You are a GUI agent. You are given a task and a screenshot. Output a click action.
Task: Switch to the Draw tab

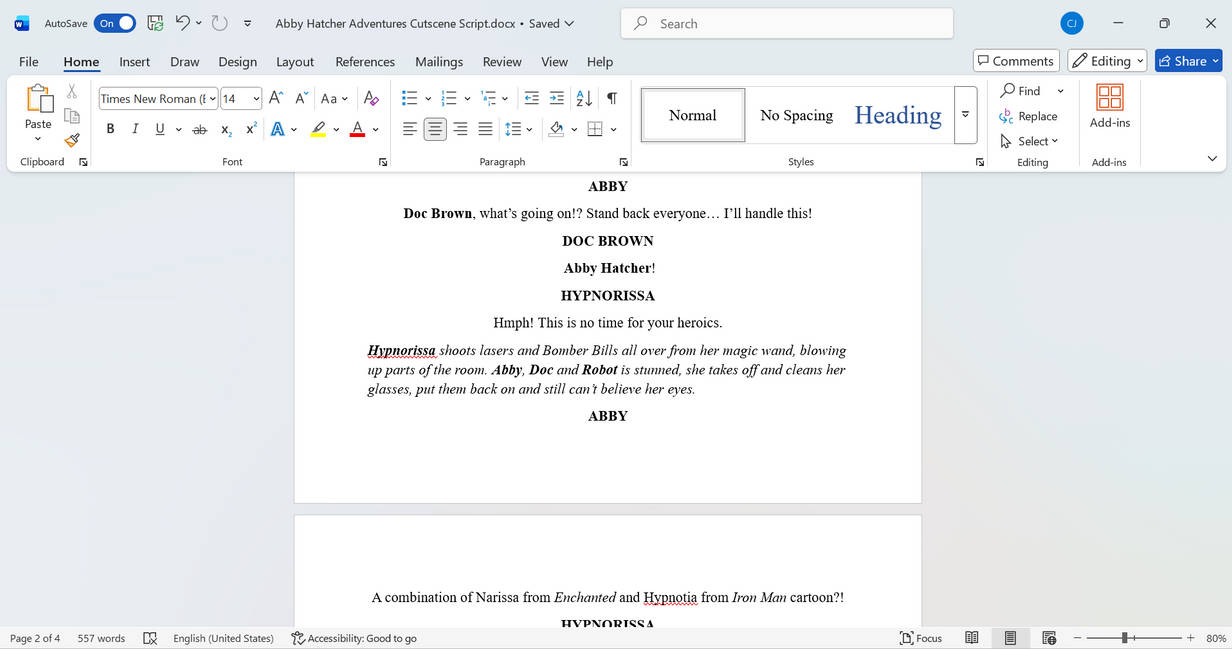click(184, 61)
